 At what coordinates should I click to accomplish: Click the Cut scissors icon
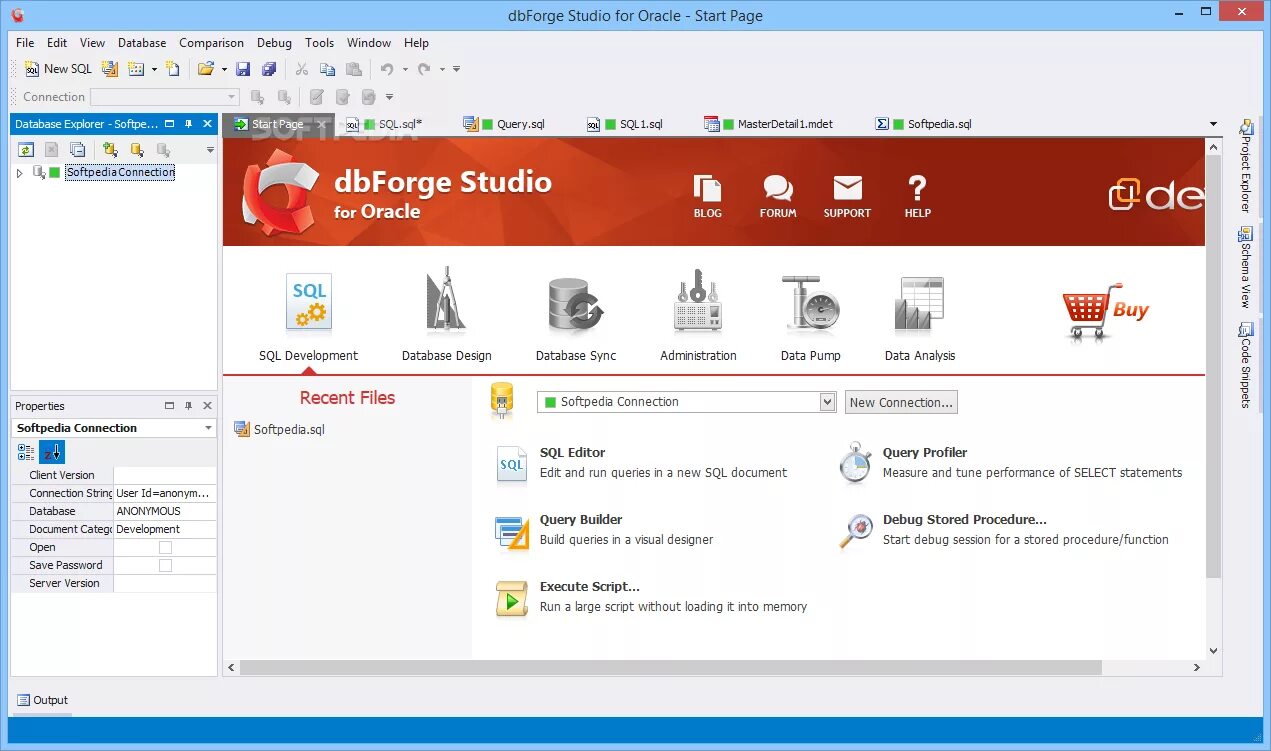[301, 69]
